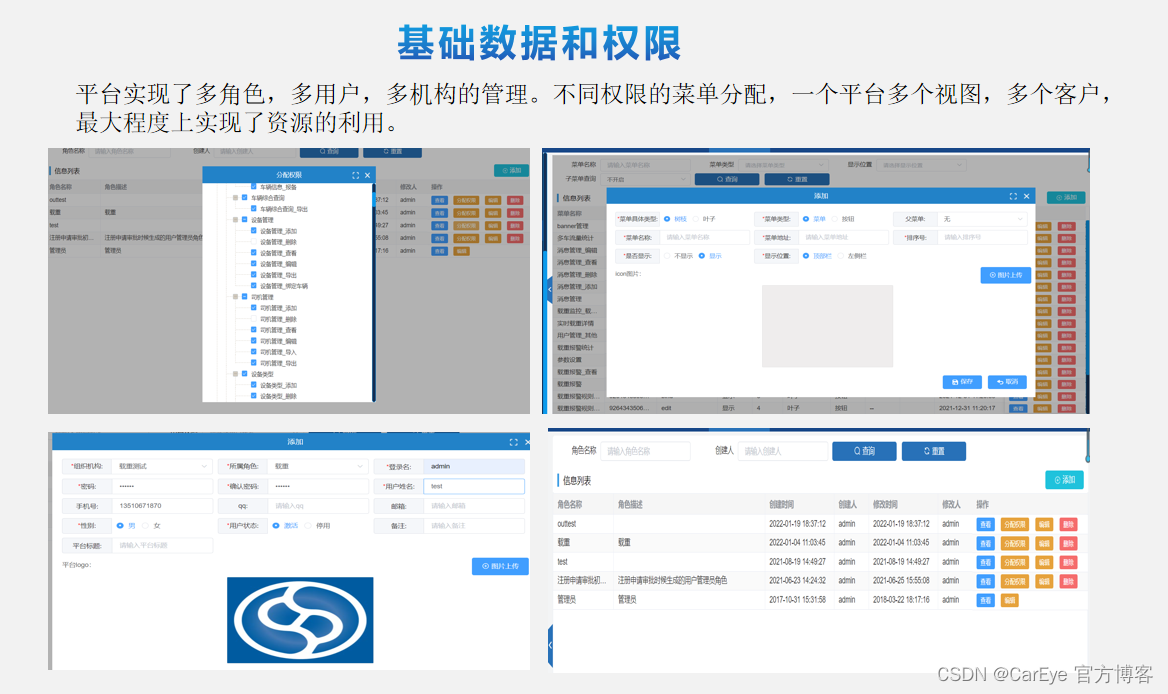This screenshot has height=694, width=1168.
Task: Select the 女 gender radio button
Action: click(x=146, y=525)
